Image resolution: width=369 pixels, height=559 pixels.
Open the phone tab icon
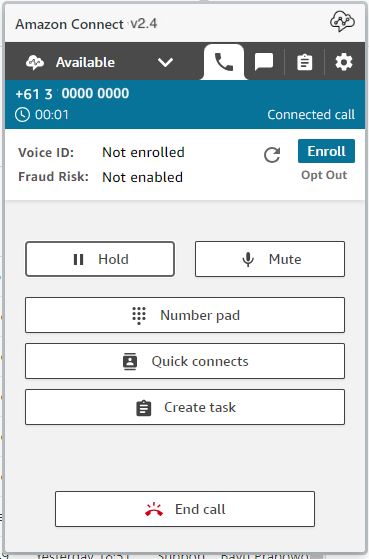tap(224, 62)
